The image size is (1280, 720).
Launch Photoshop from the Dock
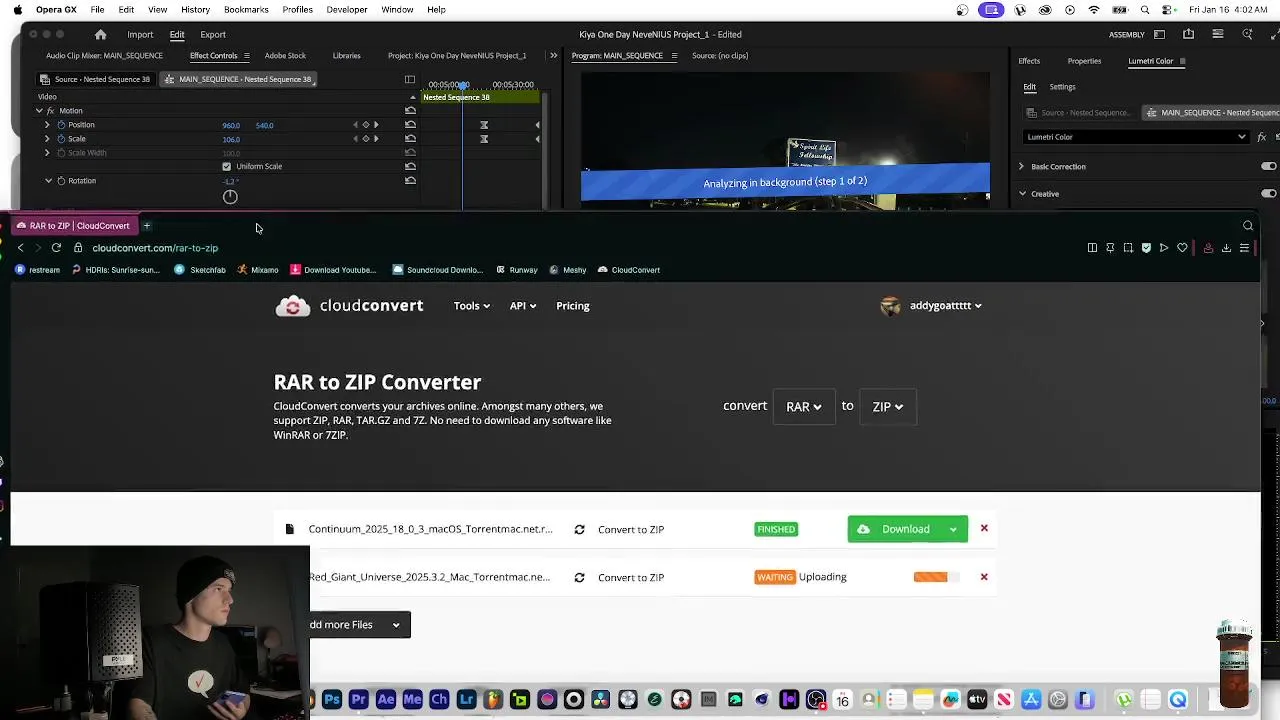pyautogui.click(x=332, y=700)
